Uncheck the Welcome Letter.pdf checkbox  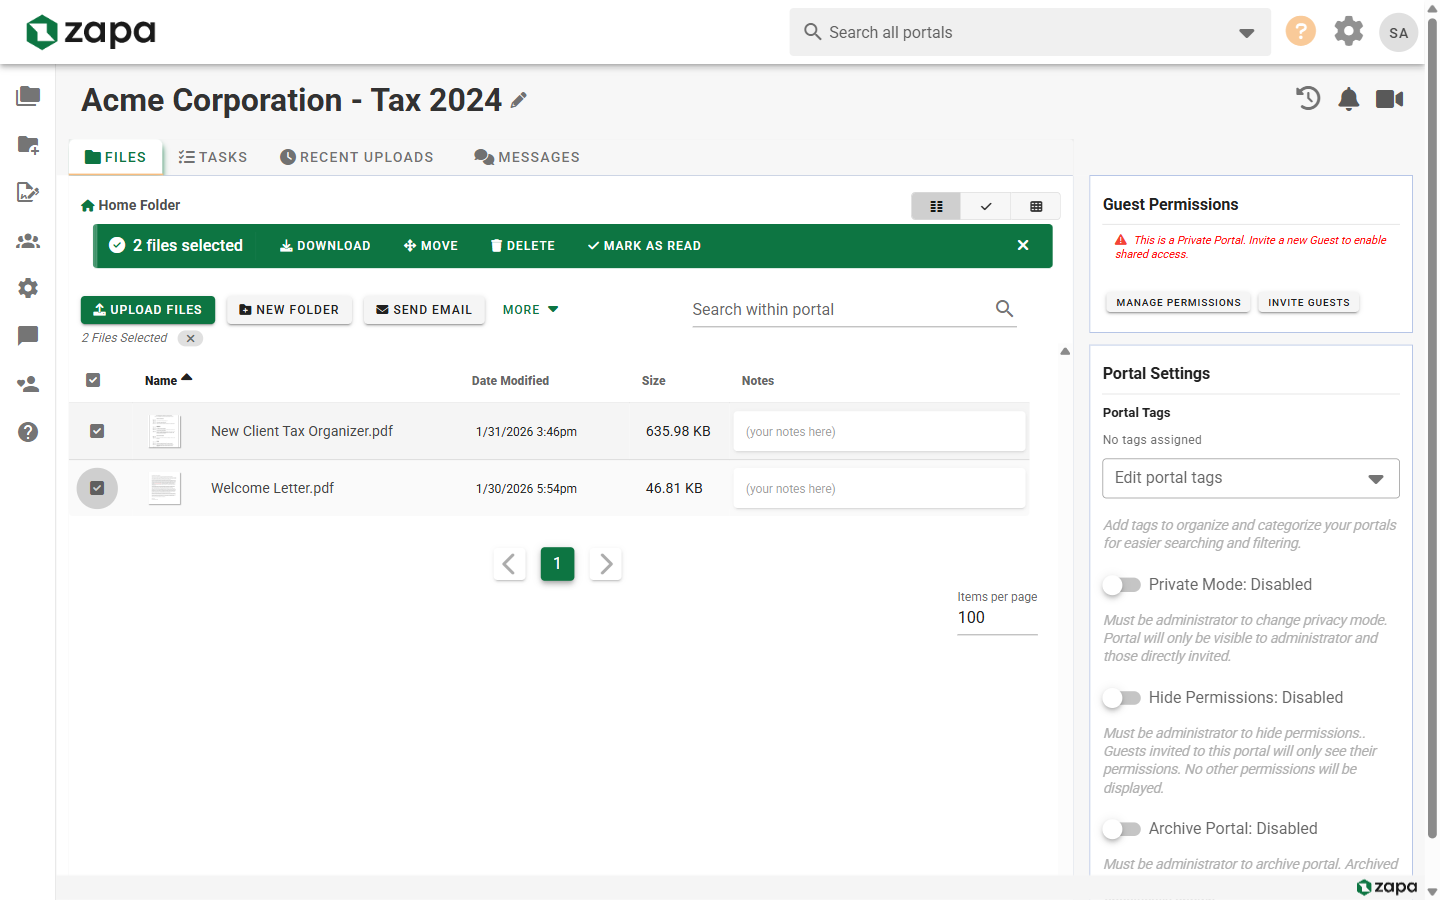click(97, 488)
